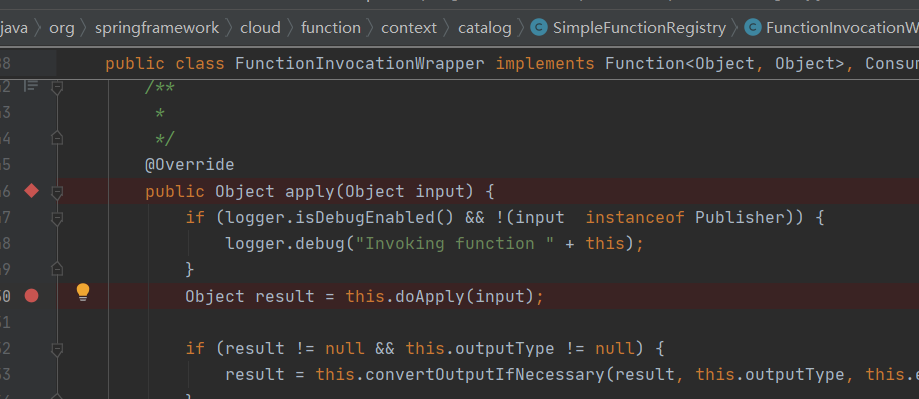
Task: Click fold end marker after logger.debug block
Action: coord(57,269)
